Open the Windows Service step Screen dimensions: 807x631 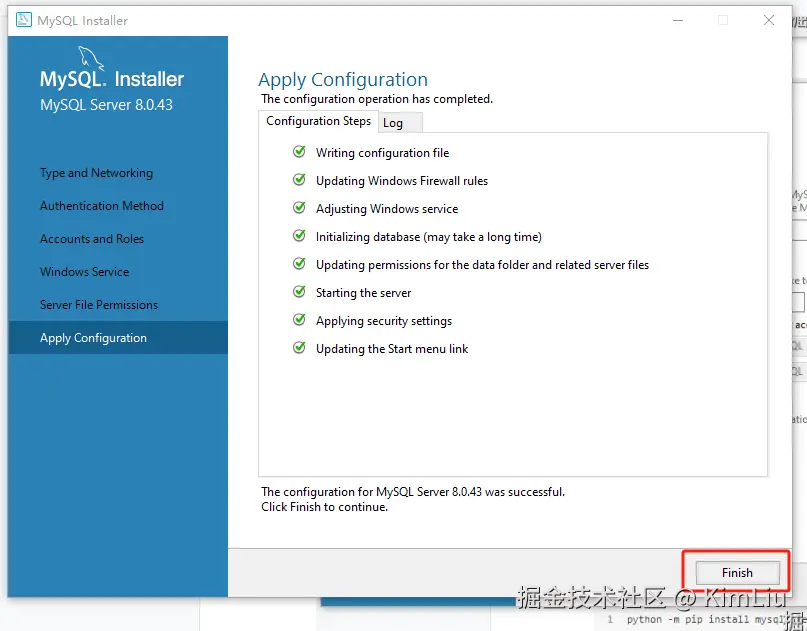point(84,272)
